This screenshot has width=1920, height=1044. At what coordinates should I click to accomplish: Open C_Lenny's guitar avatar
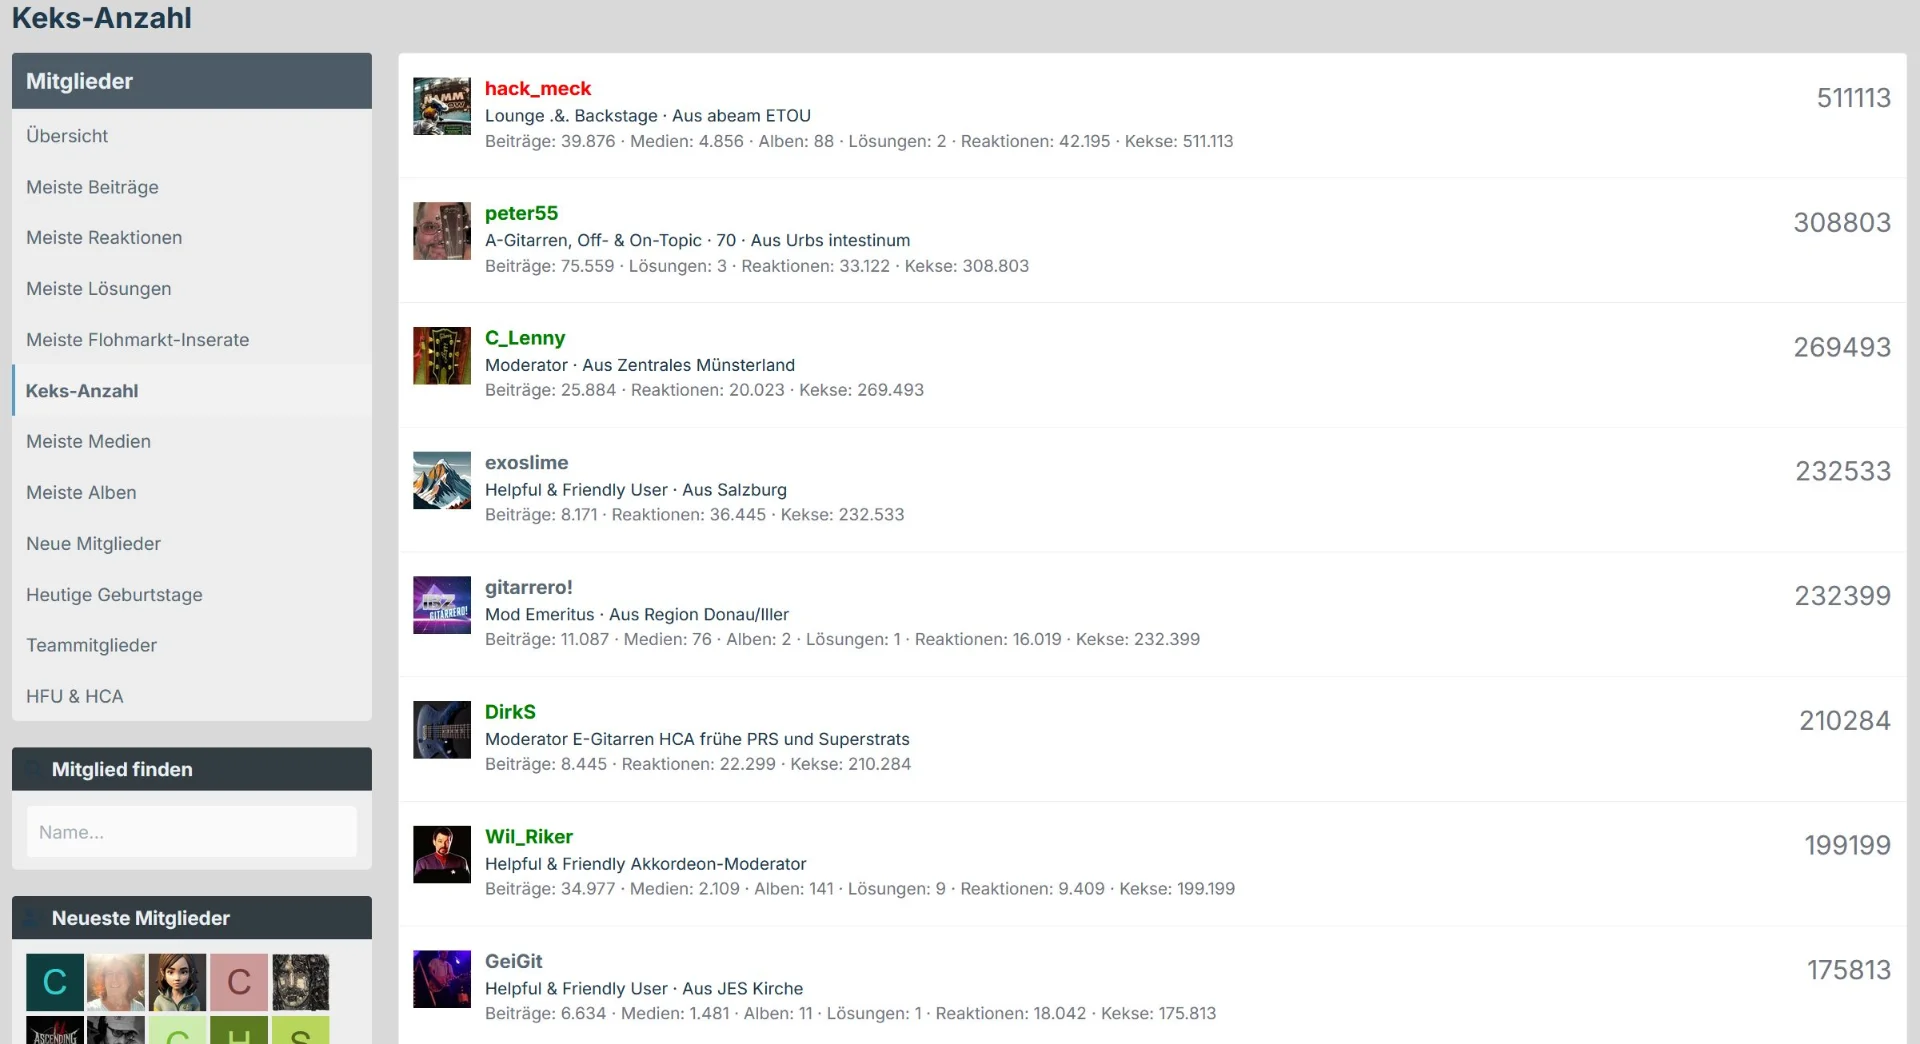tap(442, 356)
